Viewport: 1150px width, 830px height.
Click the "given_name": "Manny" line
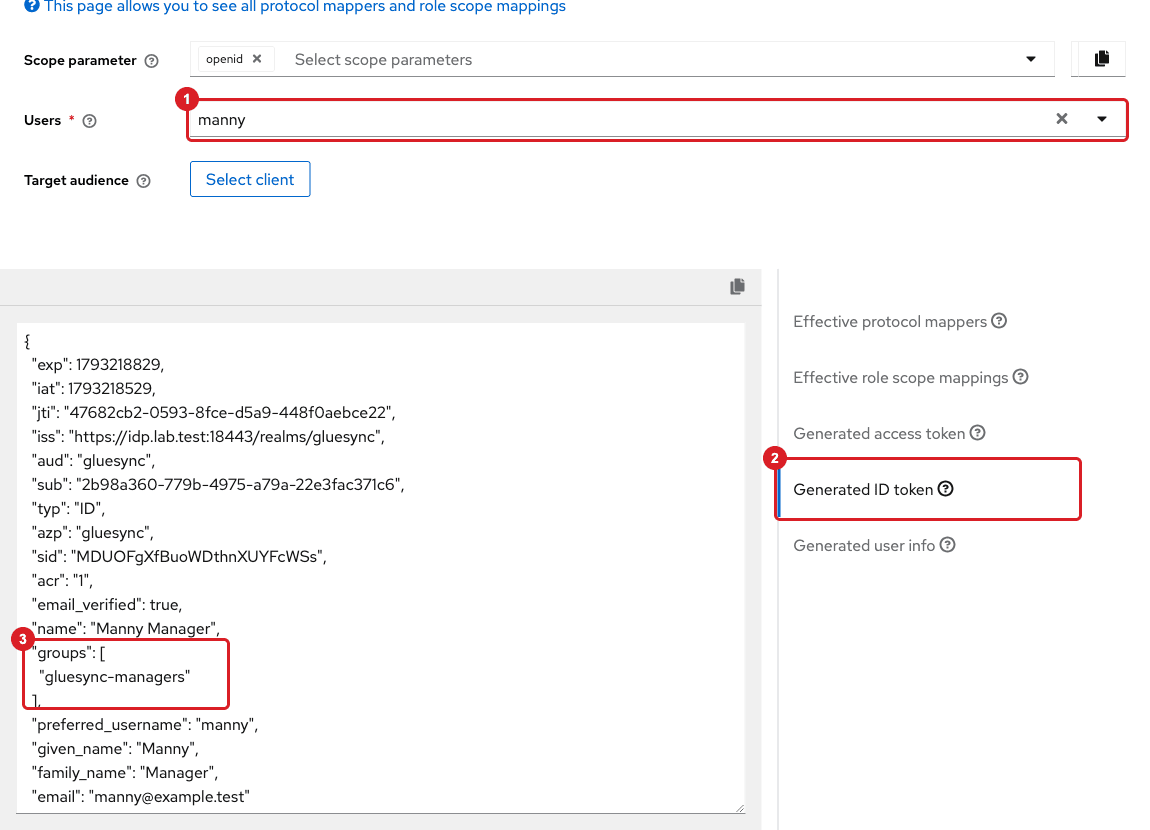click(115, 749)
